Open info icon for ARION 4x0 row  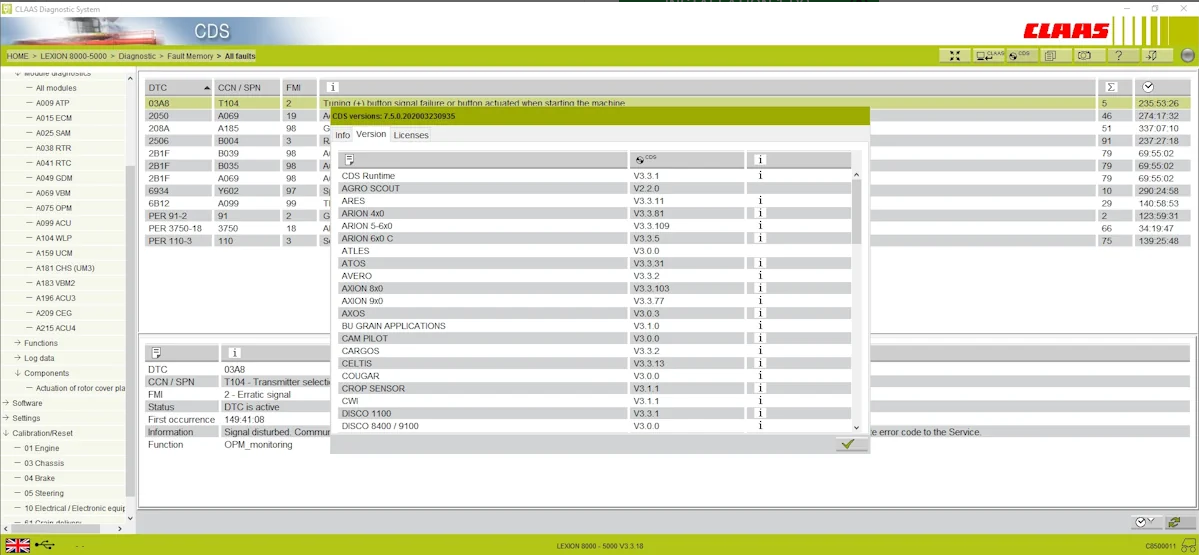point(760,213)
